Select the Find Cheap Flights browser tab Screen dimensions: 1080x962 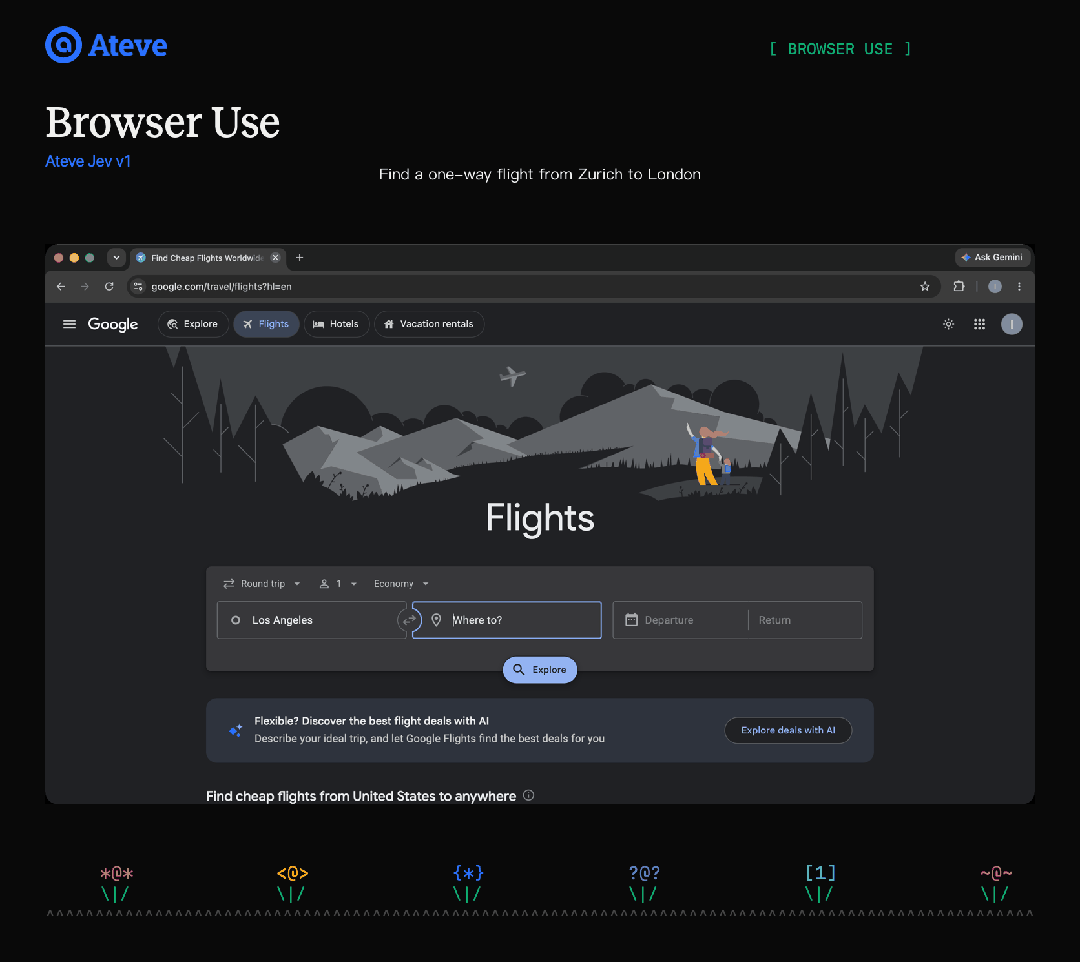click(x=207, y=258)
